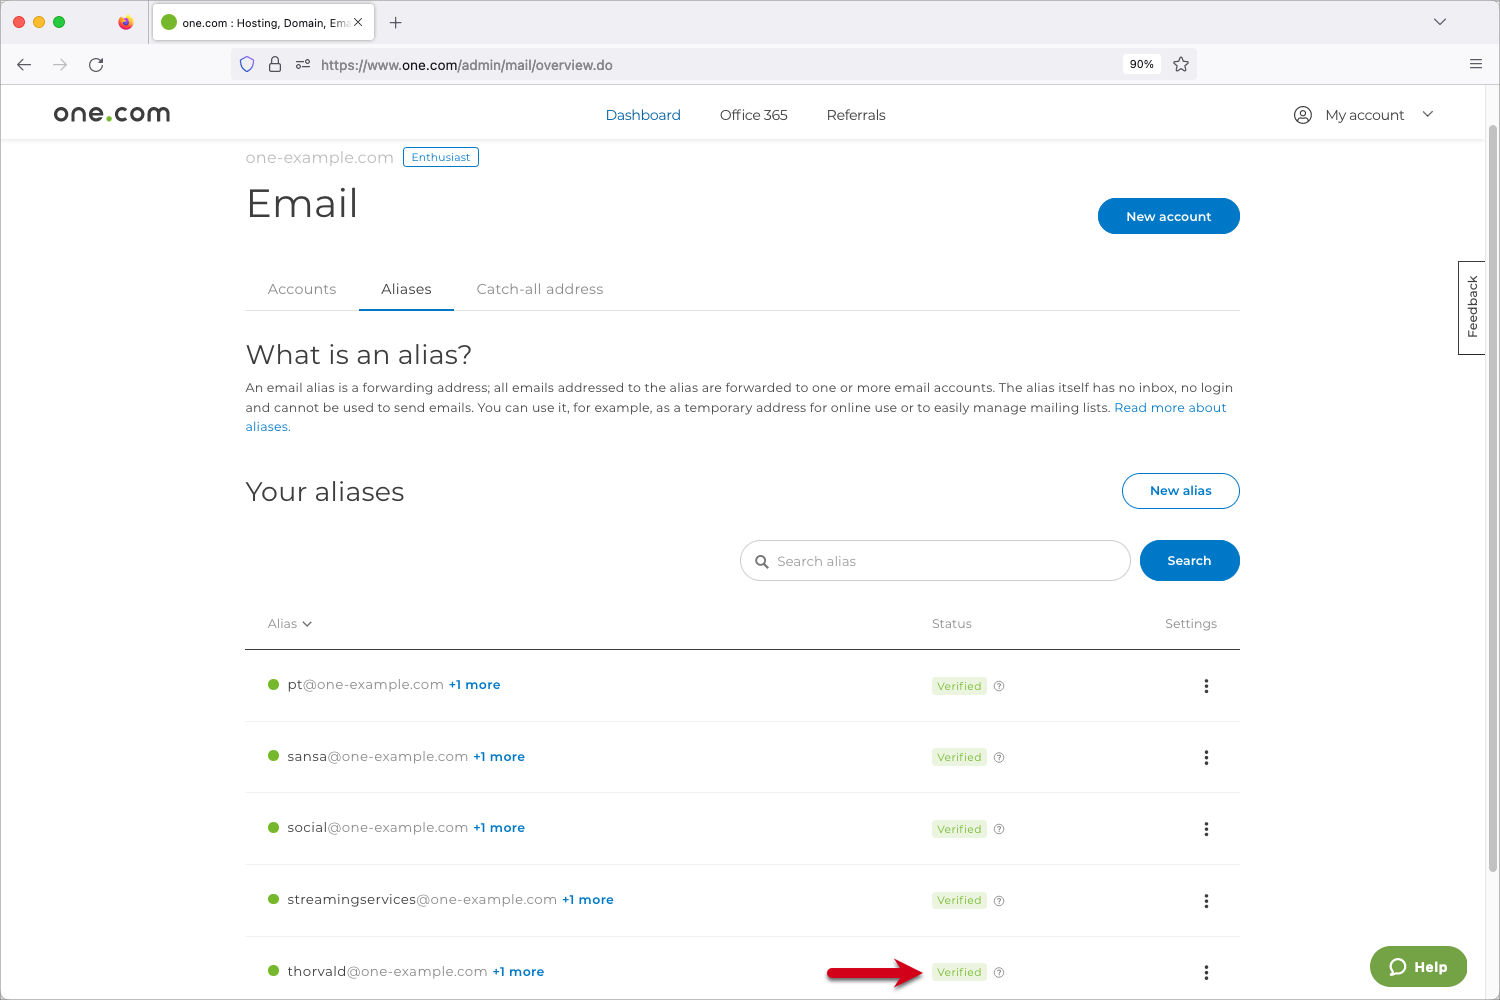This screenshot has width=1500, height=1000.
Task: Go to Office 365 in top navigation
Action: coord(753,115)
